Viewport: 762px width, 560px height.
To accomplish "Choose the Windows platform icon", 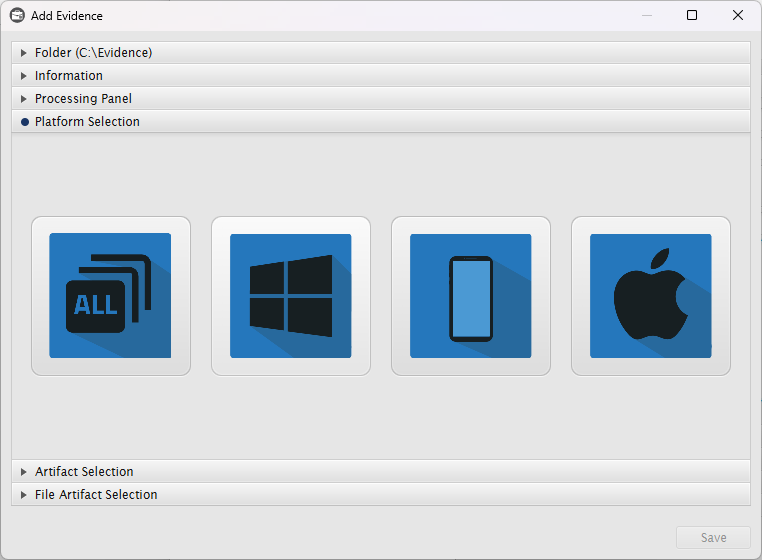I will (x=291, y=296).
